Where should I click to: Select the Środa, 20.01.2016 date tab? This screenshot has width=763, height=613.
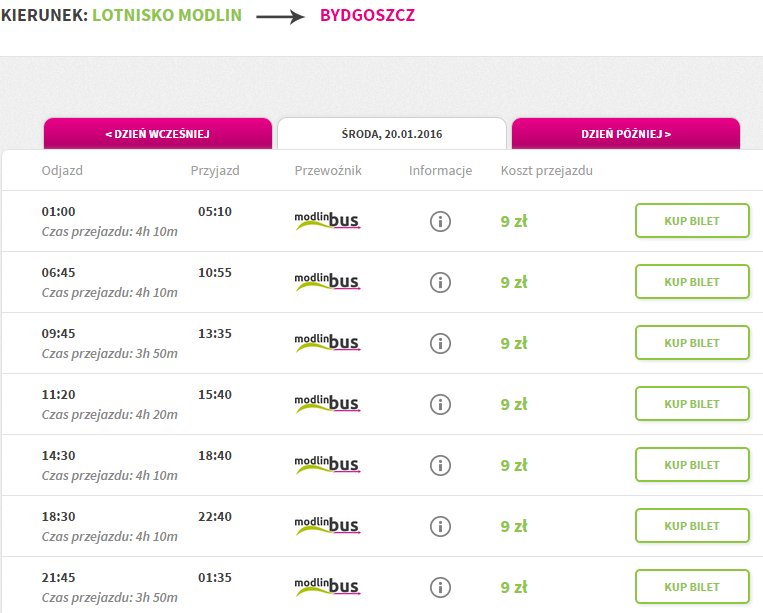(392, 133)
